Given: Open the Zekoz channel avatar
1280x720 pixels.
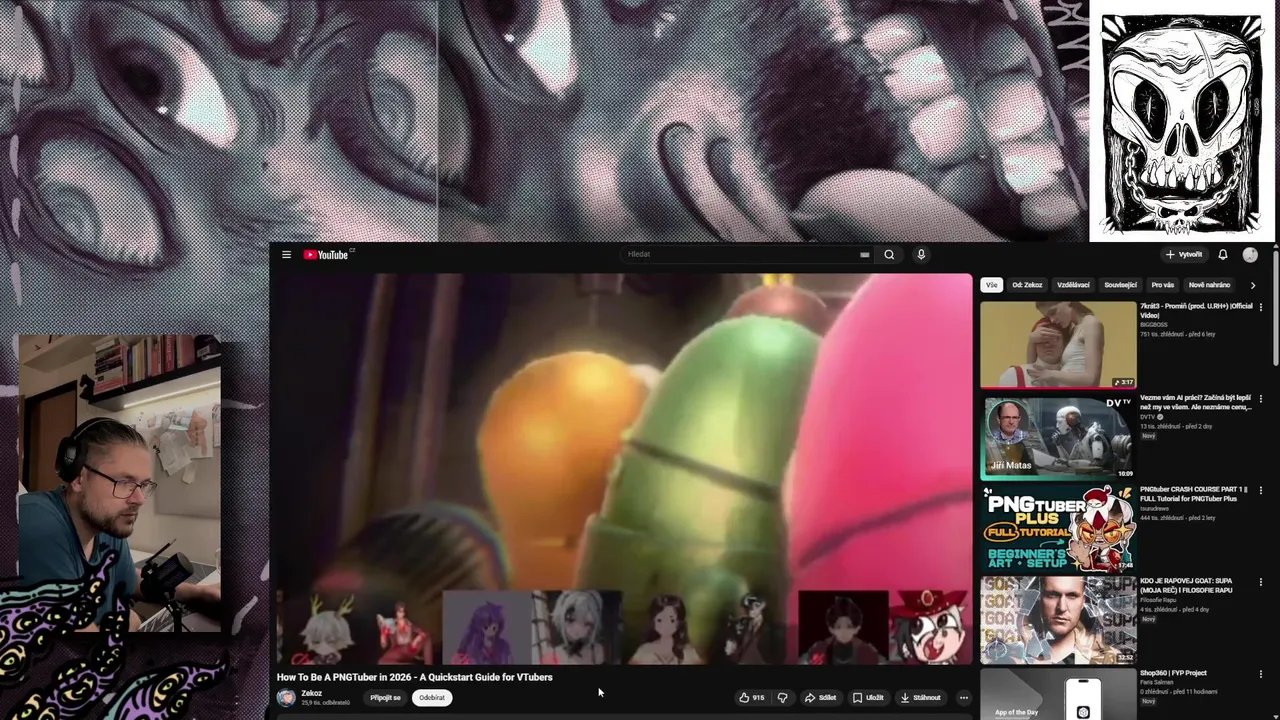Looking at the screenshot, I should (x=286, y=697).
